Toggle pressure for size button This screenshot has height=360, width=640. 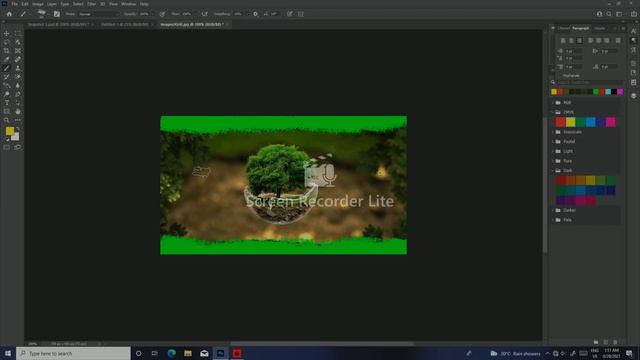(x=290, y=14)
